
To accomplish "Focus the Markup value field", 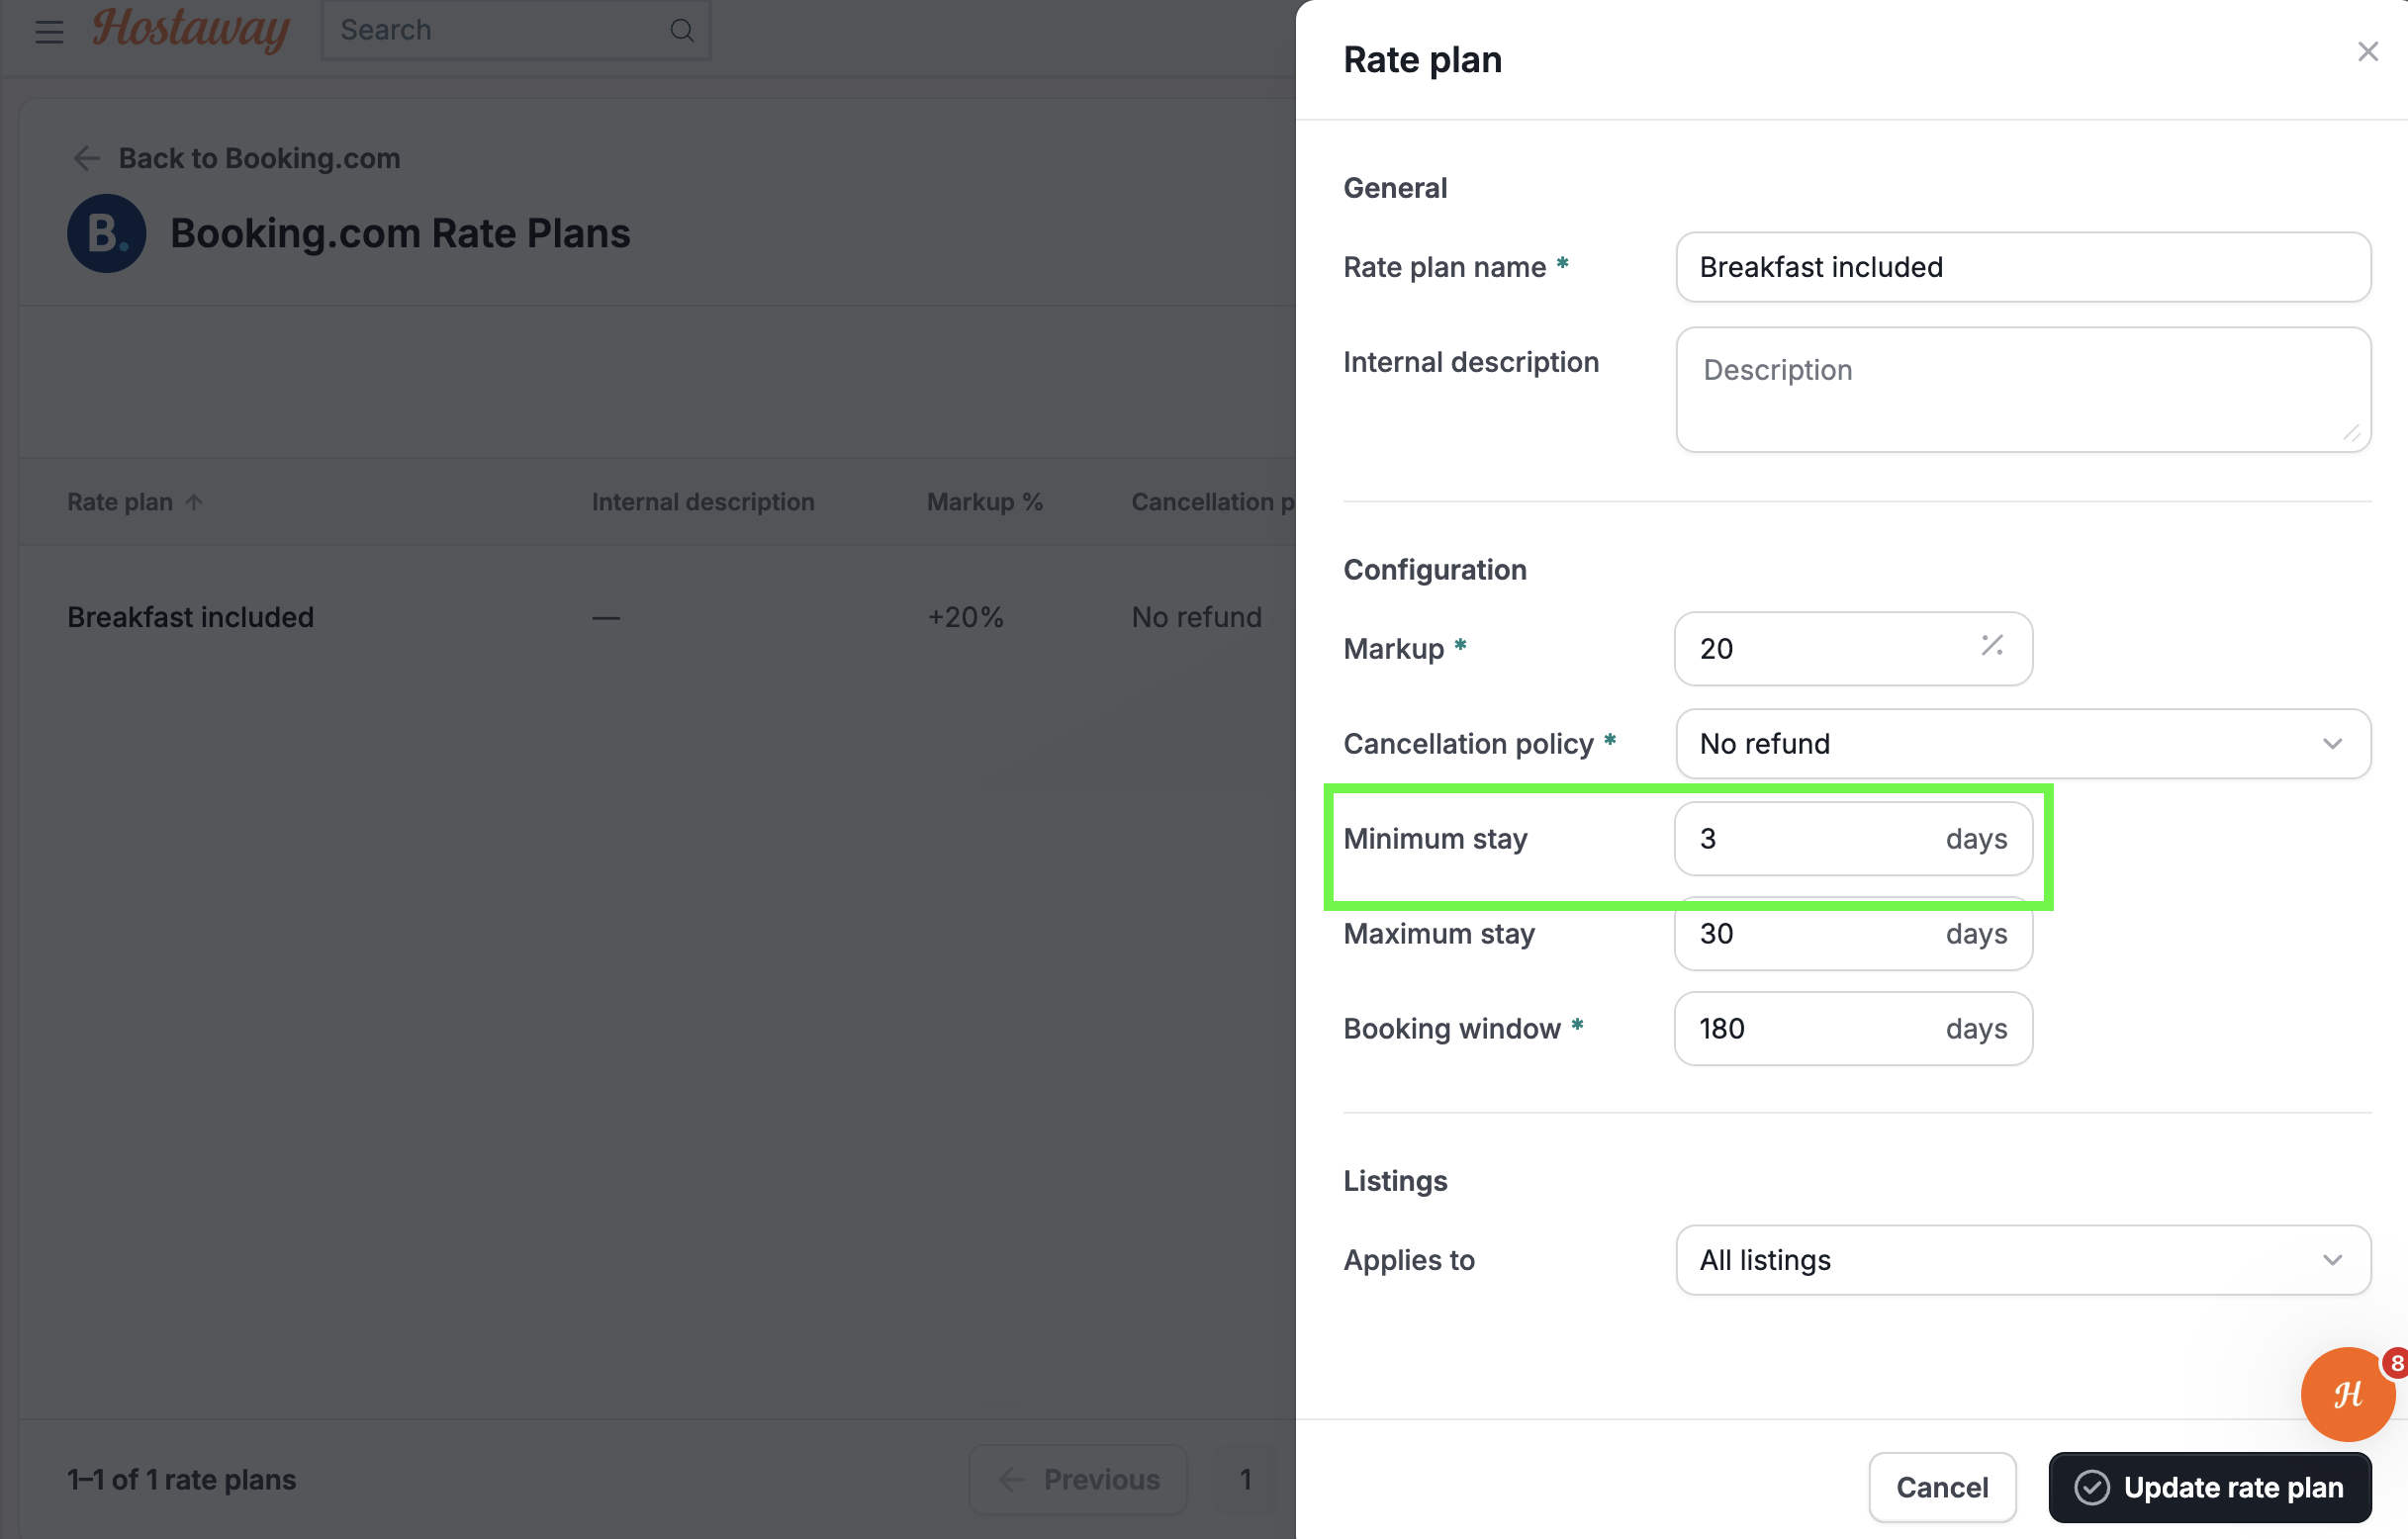I will click(x=1853, y=649).
